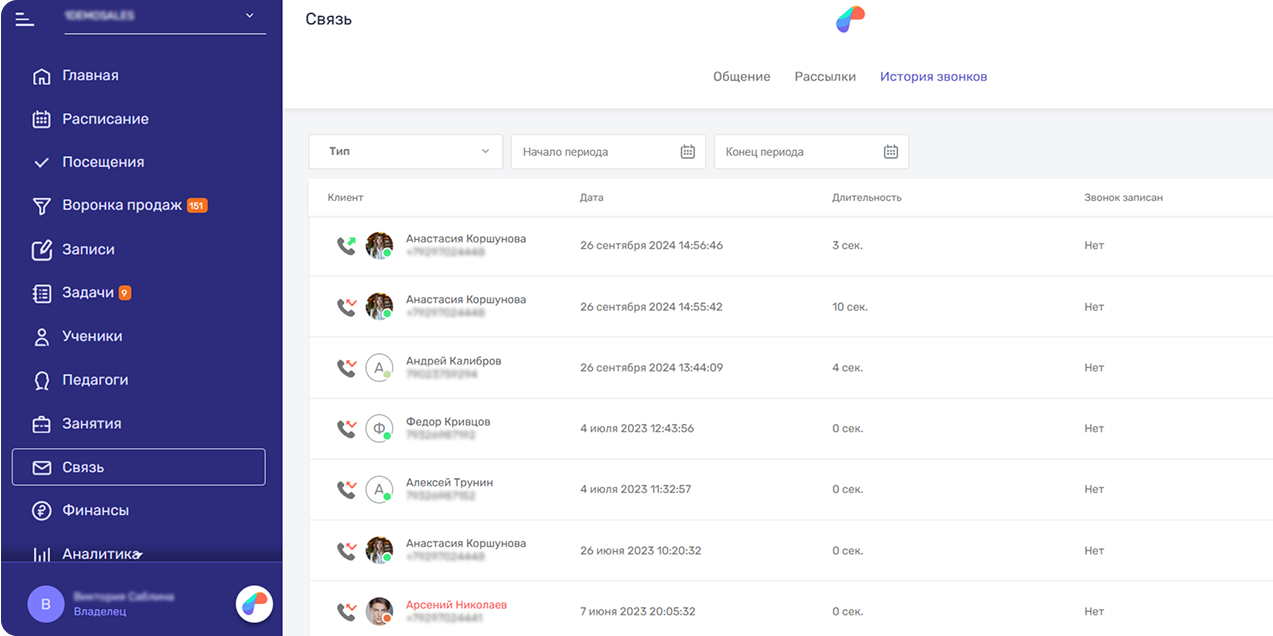Click calendar icon in Начало периода field
Viewport: 1273px width, 636px height.
(687, 152)
